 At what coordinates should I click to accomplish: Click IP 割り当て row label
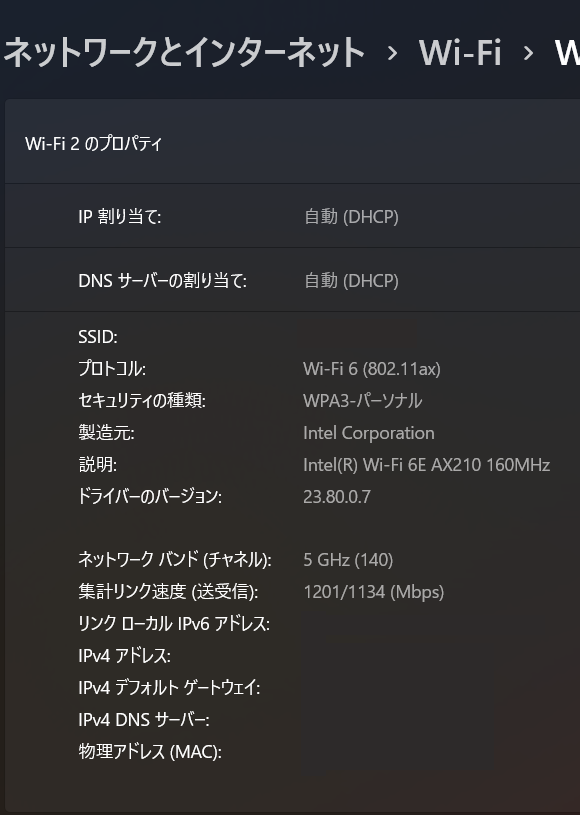(x=120, y=216)
